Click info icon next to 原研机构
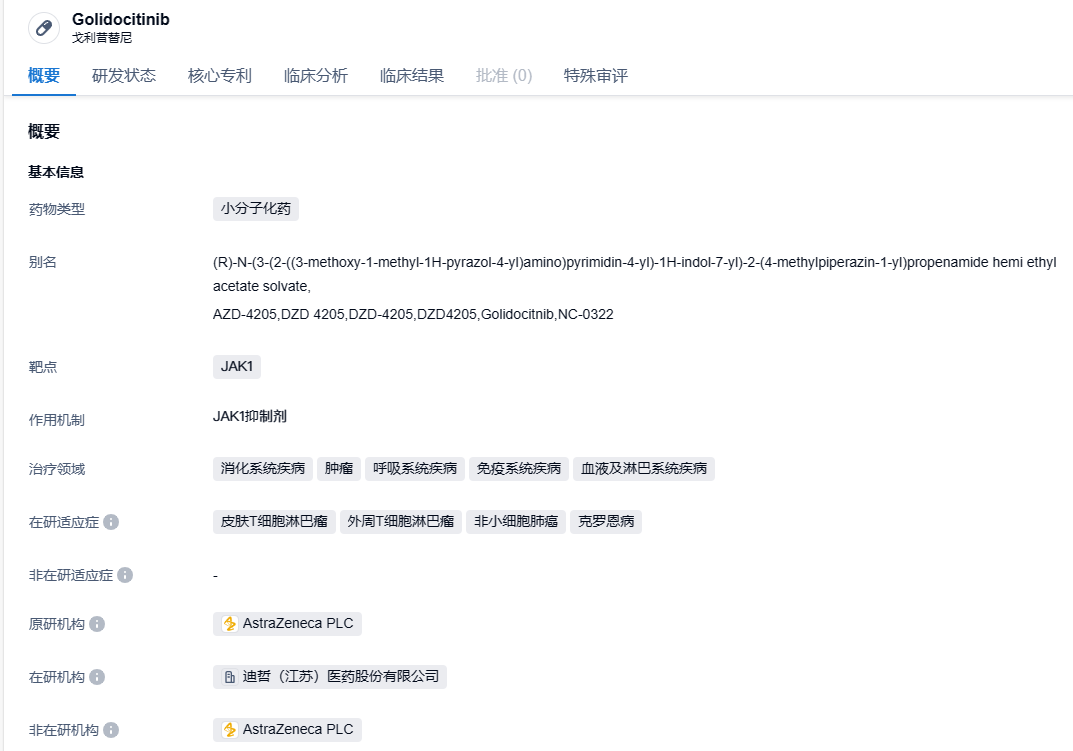 97,624
